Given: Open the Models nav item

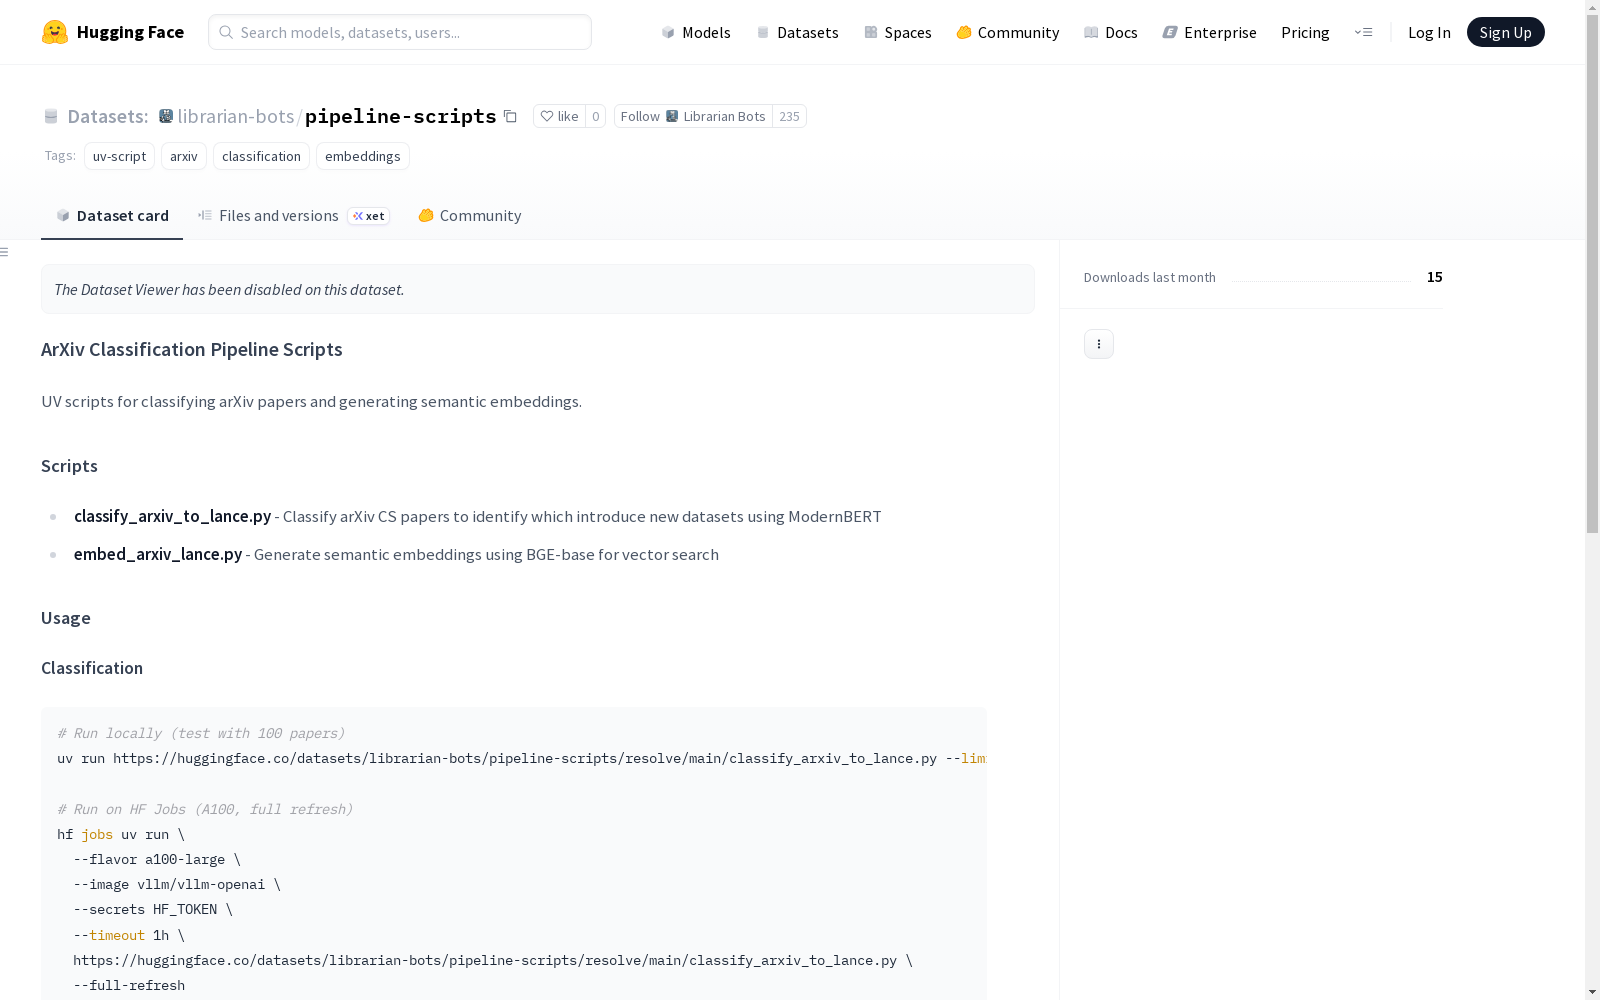Looking at the screenshot, I should tap(696, 32).
